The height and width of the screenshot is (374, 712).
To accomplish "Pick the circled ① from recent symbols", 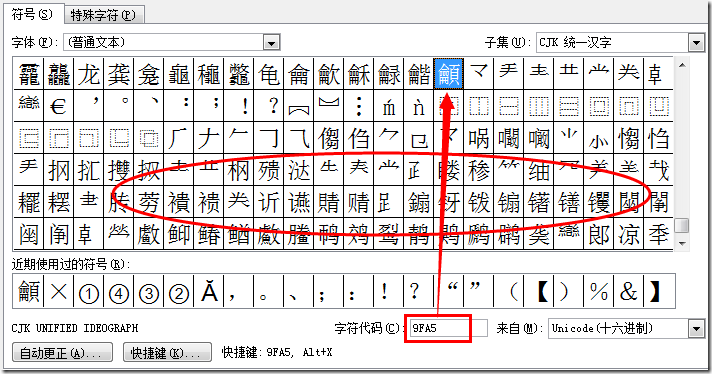I will [89, 291].
